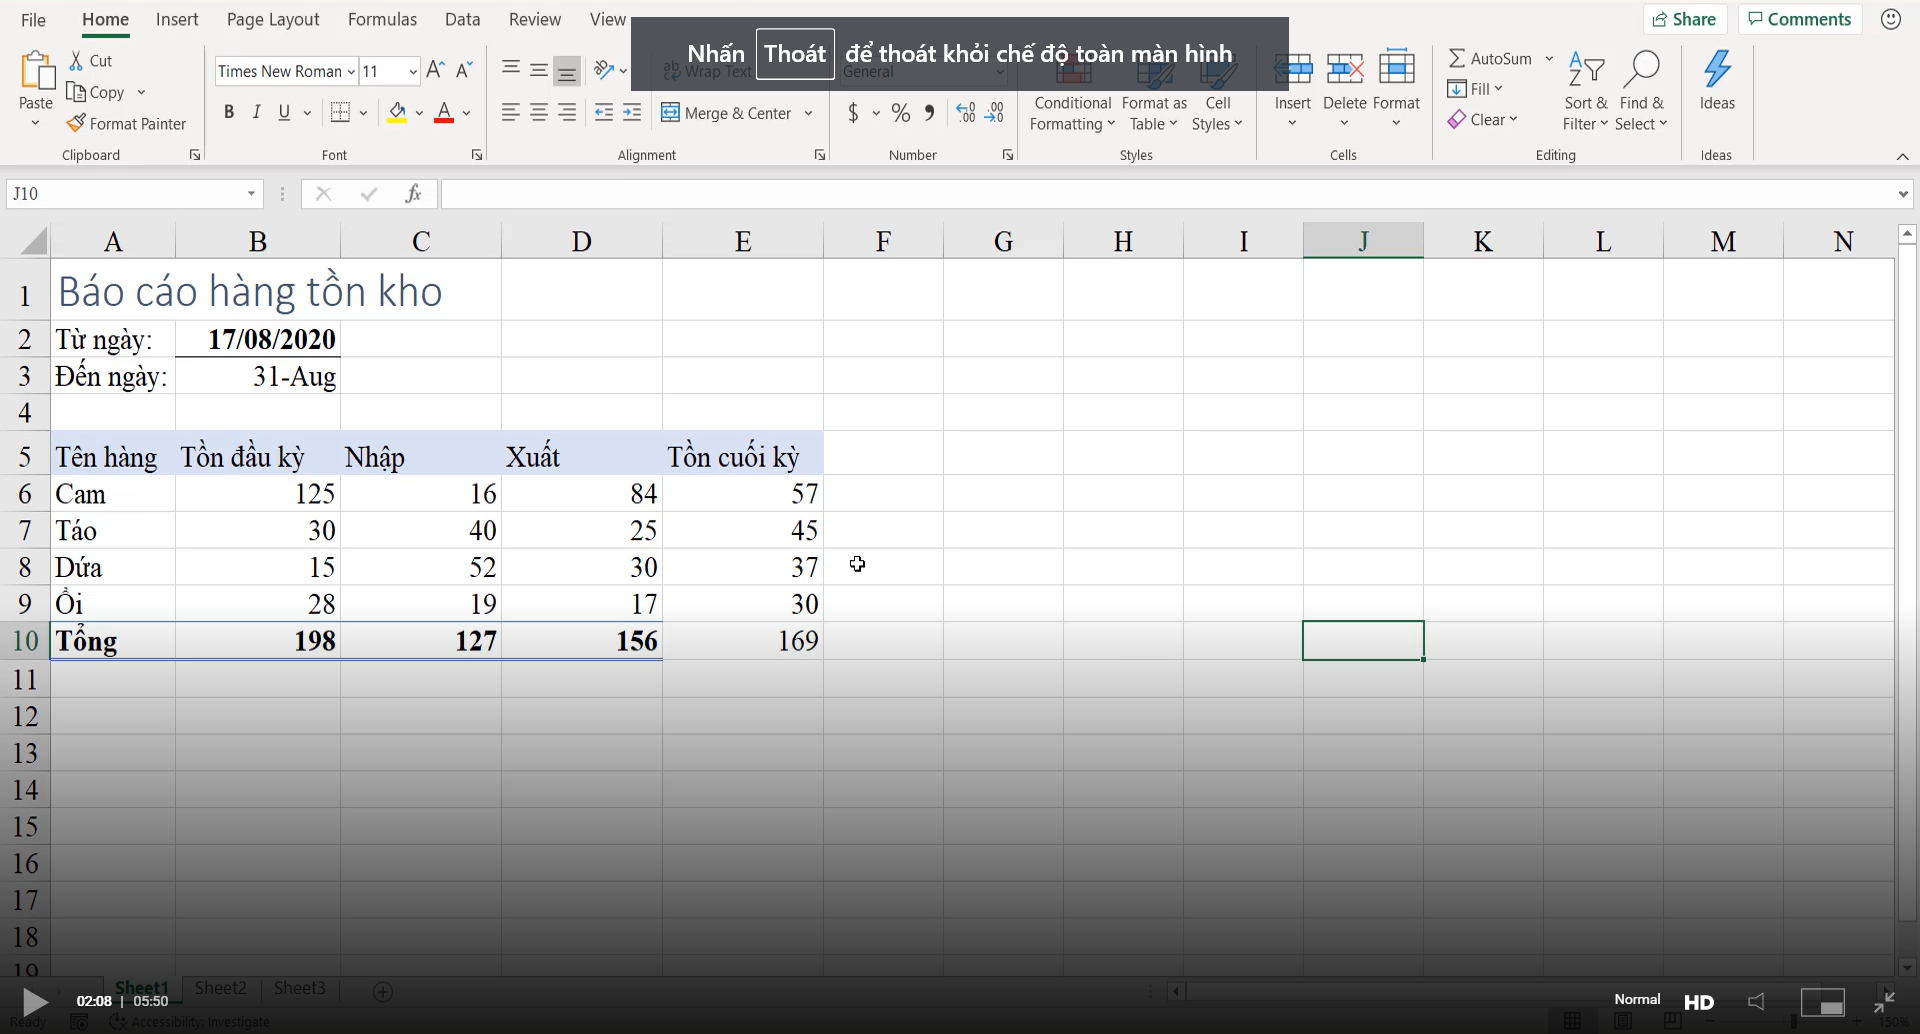Screen dimensions: 1920x1034
Task: Switch to the Review tab
Action: point(535,19)
